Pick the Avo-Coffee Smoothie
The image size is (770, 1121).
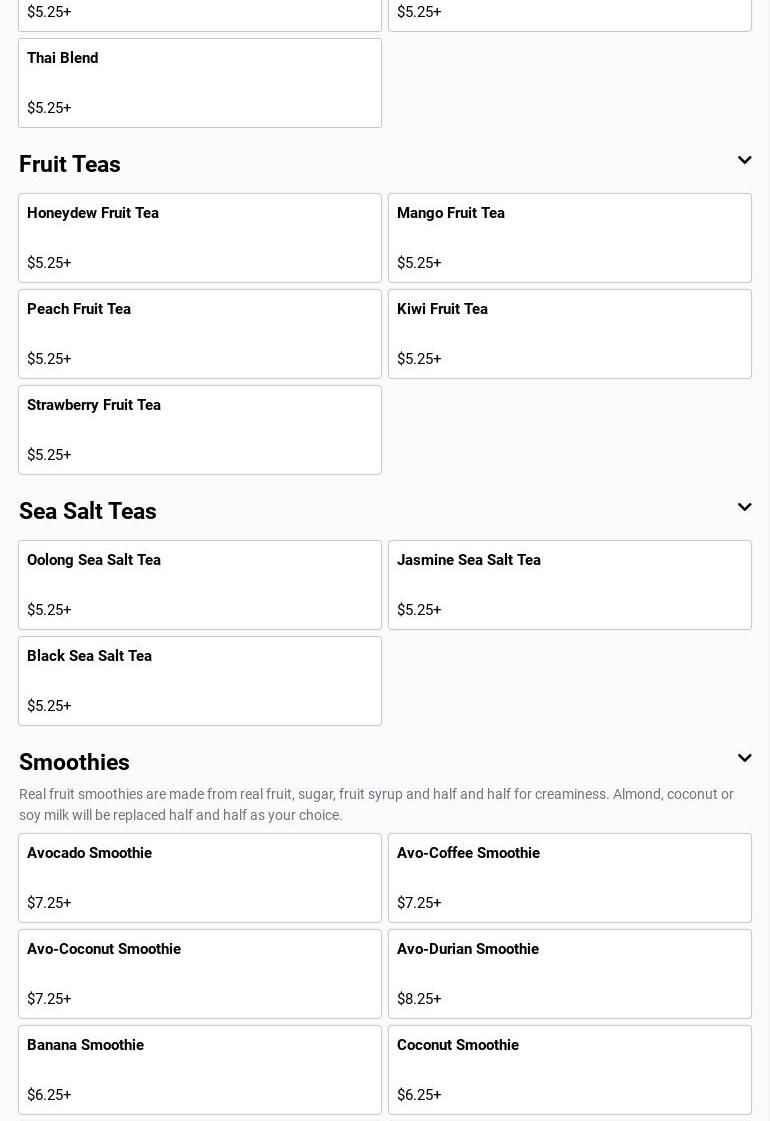click(570, 878)
